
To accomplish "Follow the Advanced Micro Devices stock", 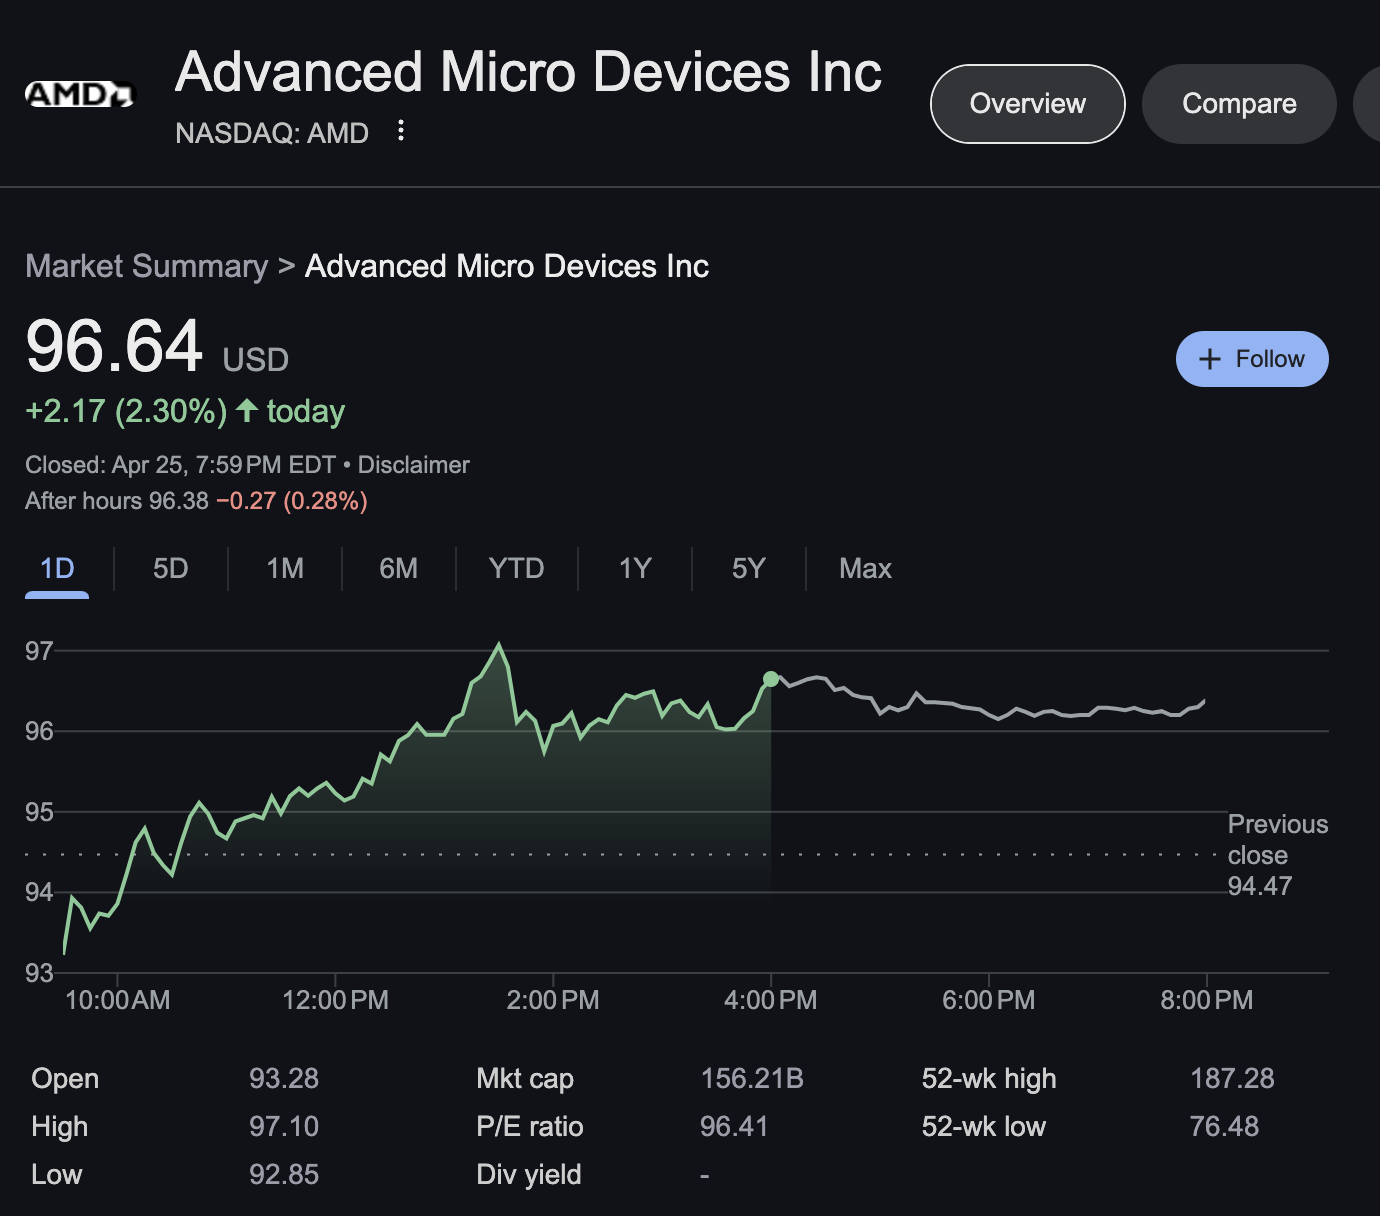I will [x=1252, y=359].
